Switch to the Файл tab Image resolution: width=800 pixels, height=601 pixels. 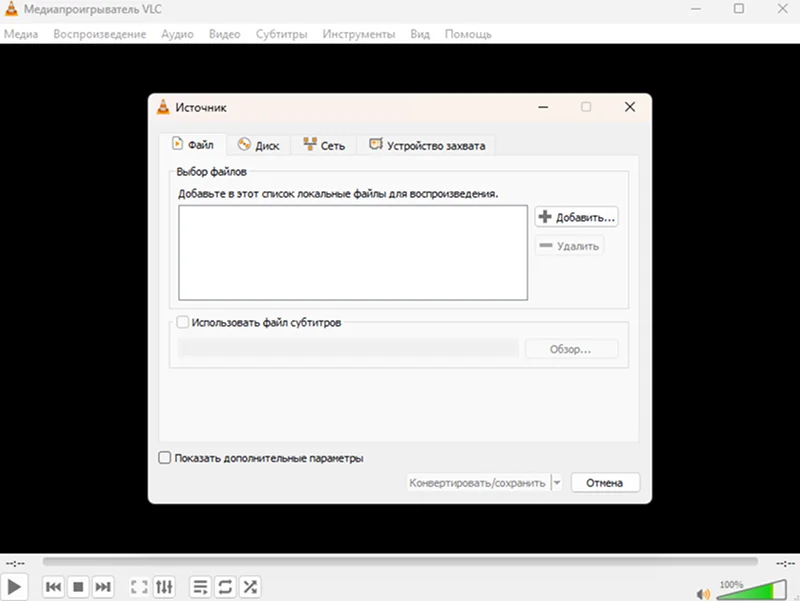point(193,145)
